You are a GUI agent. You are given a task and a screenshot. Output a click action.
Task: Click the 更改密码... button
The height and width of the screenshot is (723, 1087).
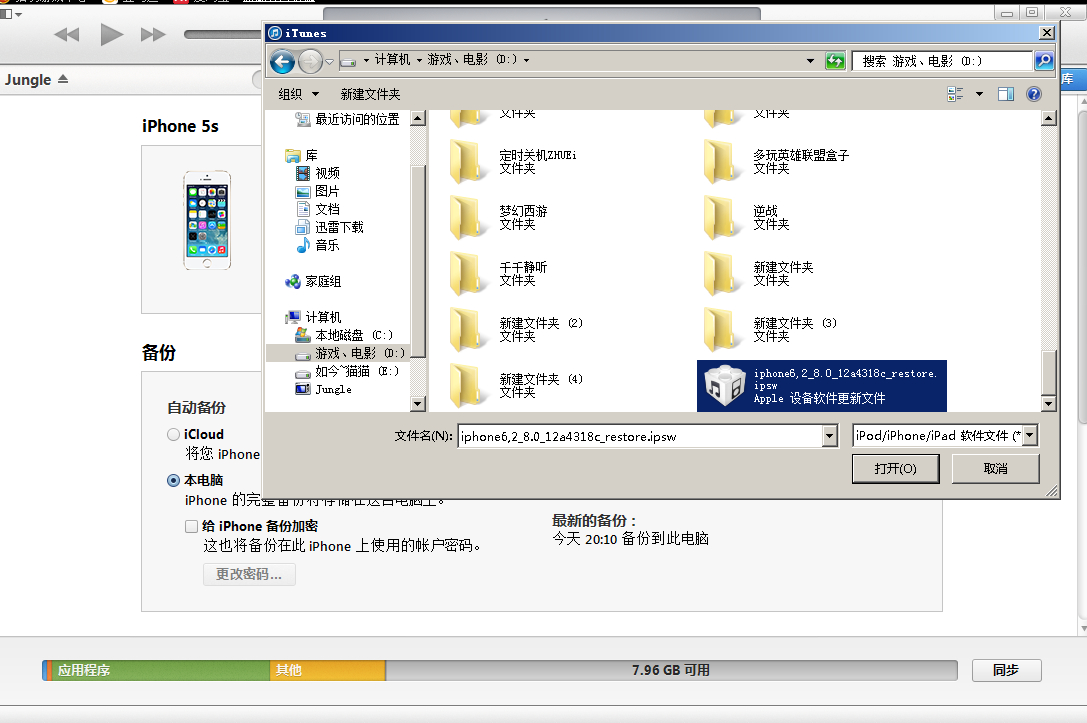(249, 574)
